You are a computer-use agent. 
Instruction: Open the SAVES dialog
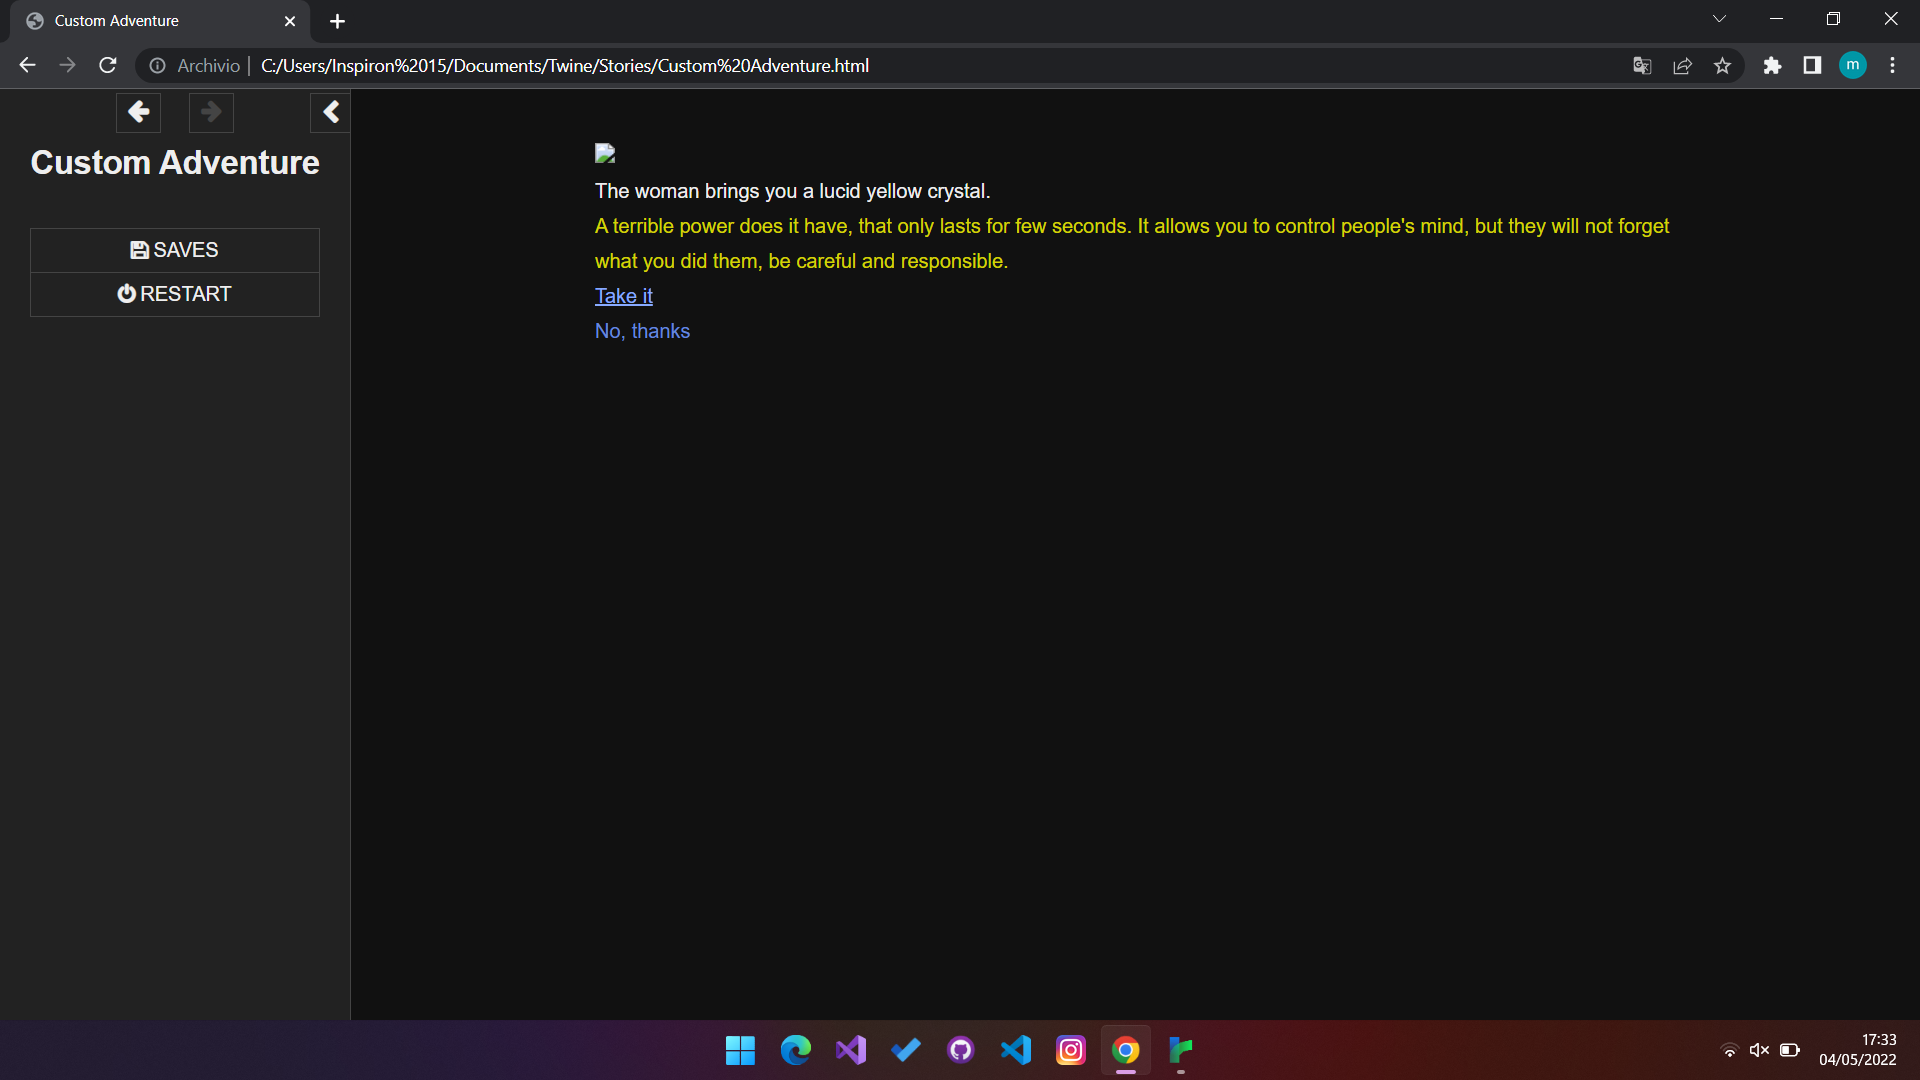click(175, 250)
